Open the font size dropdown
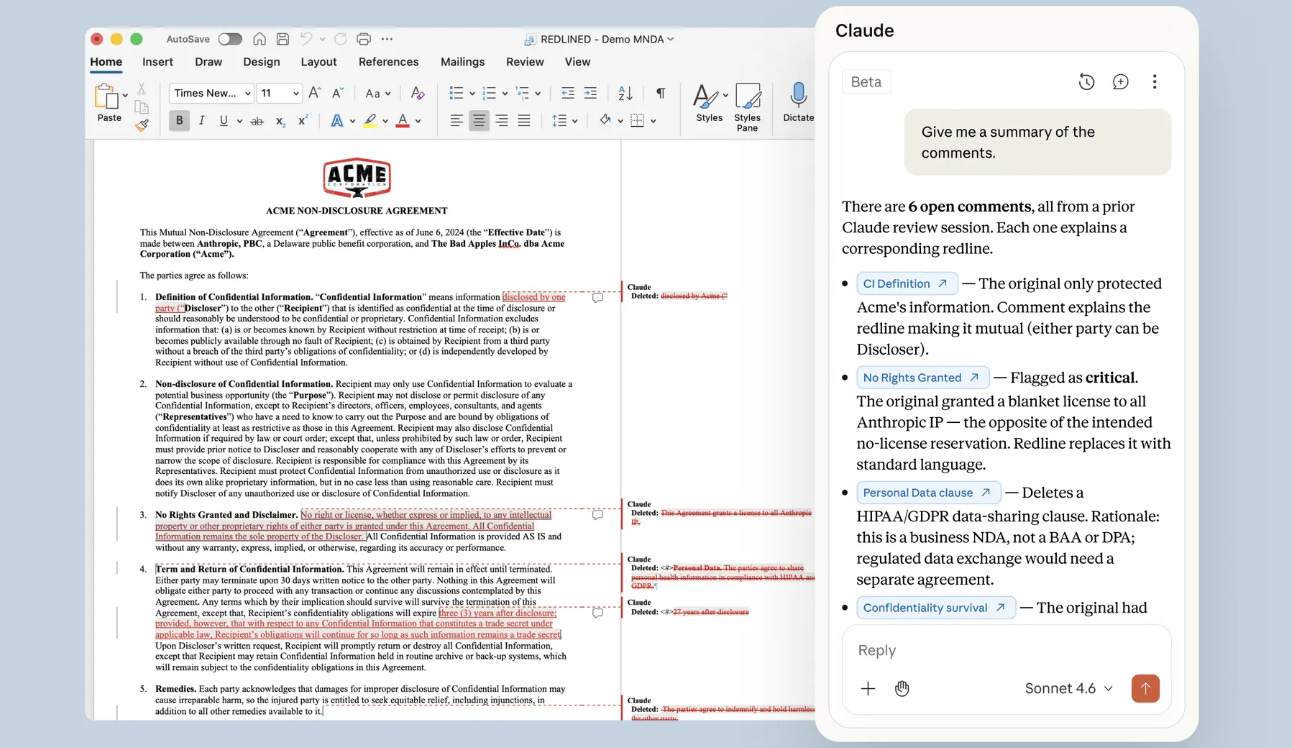 click(x=296, y=93)
